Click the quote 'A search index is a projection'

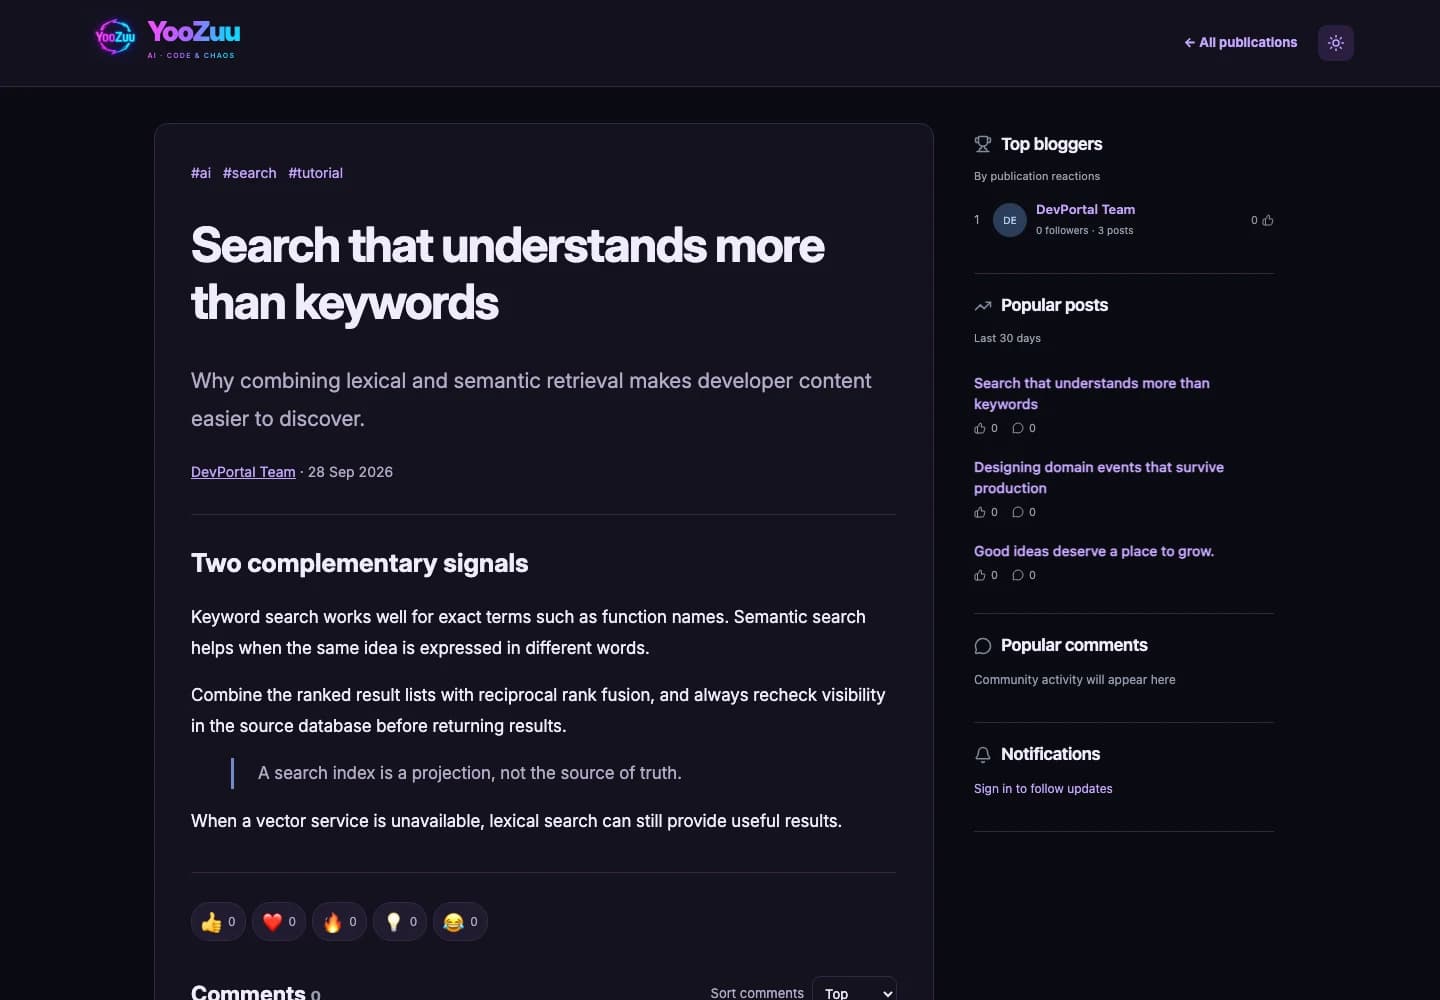point(470,773)
